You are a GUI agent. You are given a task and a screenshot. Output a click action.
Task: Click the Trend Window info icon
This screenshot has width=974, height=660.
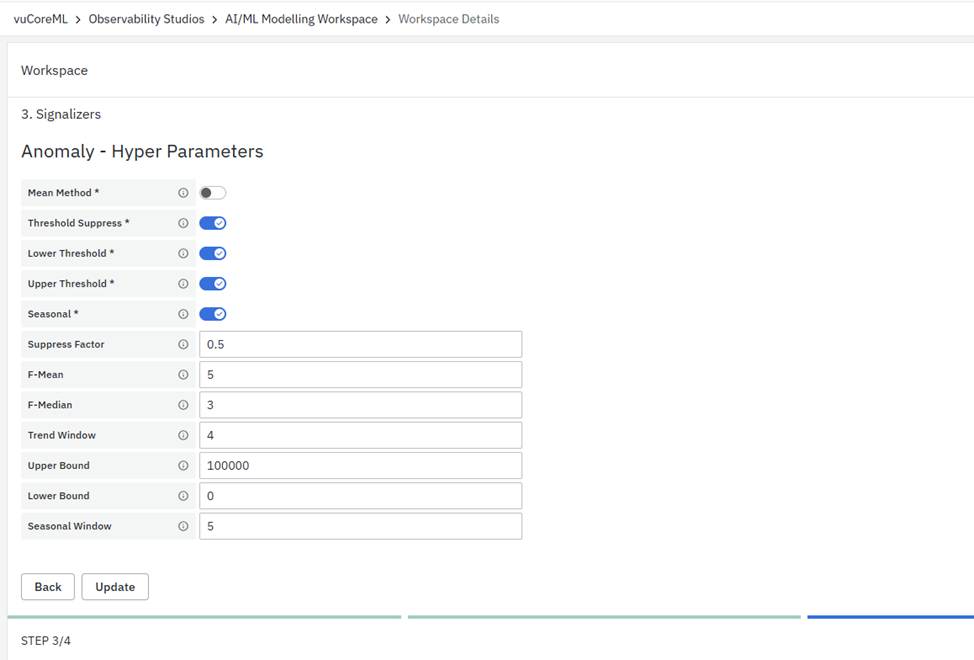point(183,436)
